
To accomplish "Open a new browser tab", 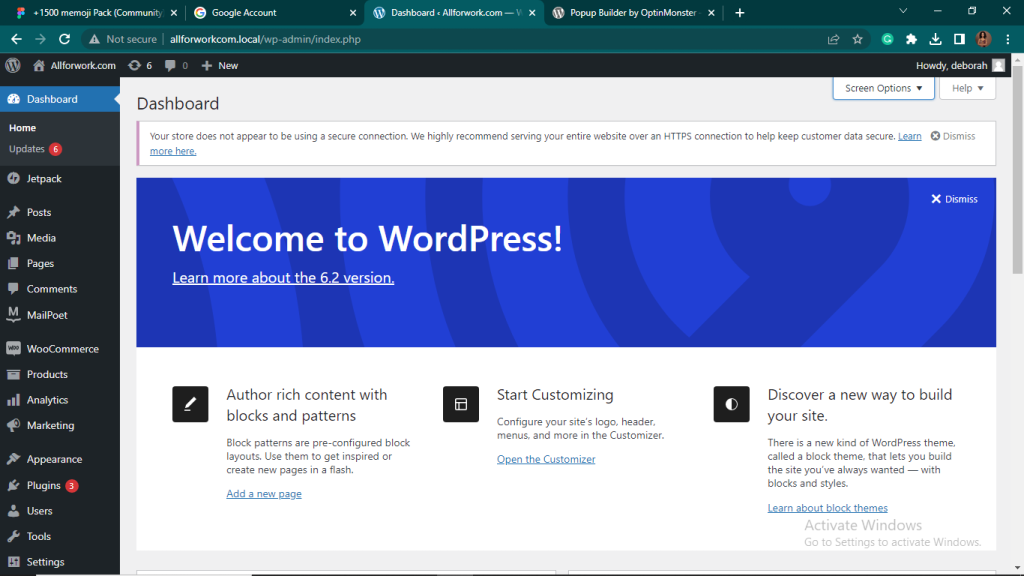I will [x=739, y=12].
